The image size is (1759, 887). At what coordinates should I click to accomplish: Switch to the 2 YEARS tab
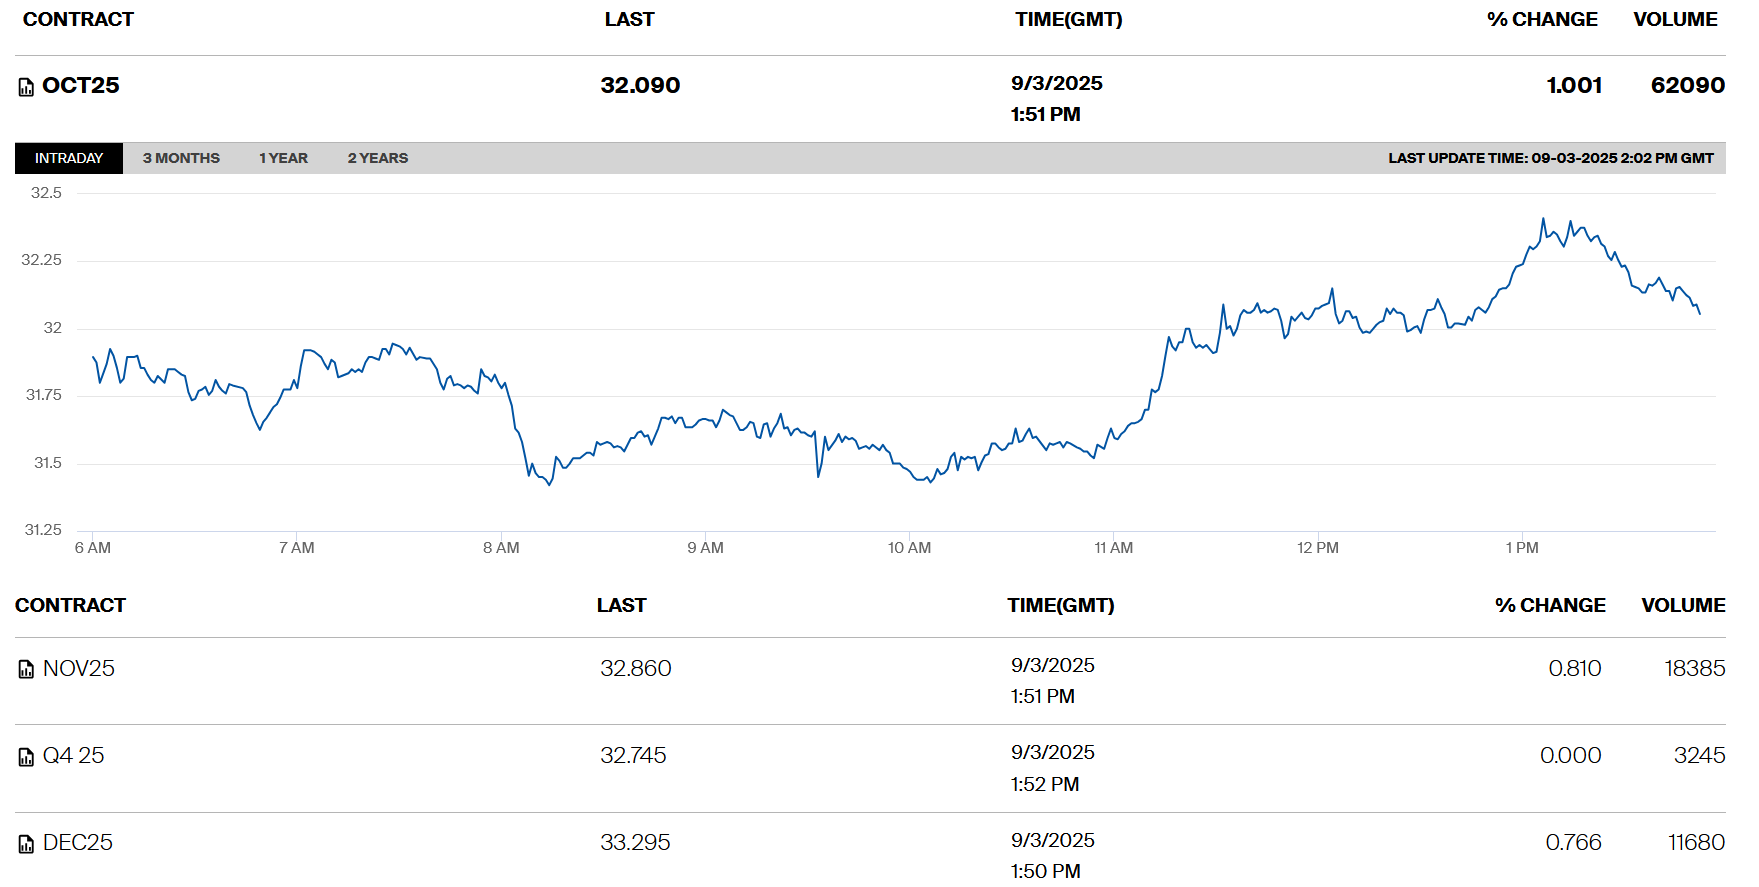377,158
